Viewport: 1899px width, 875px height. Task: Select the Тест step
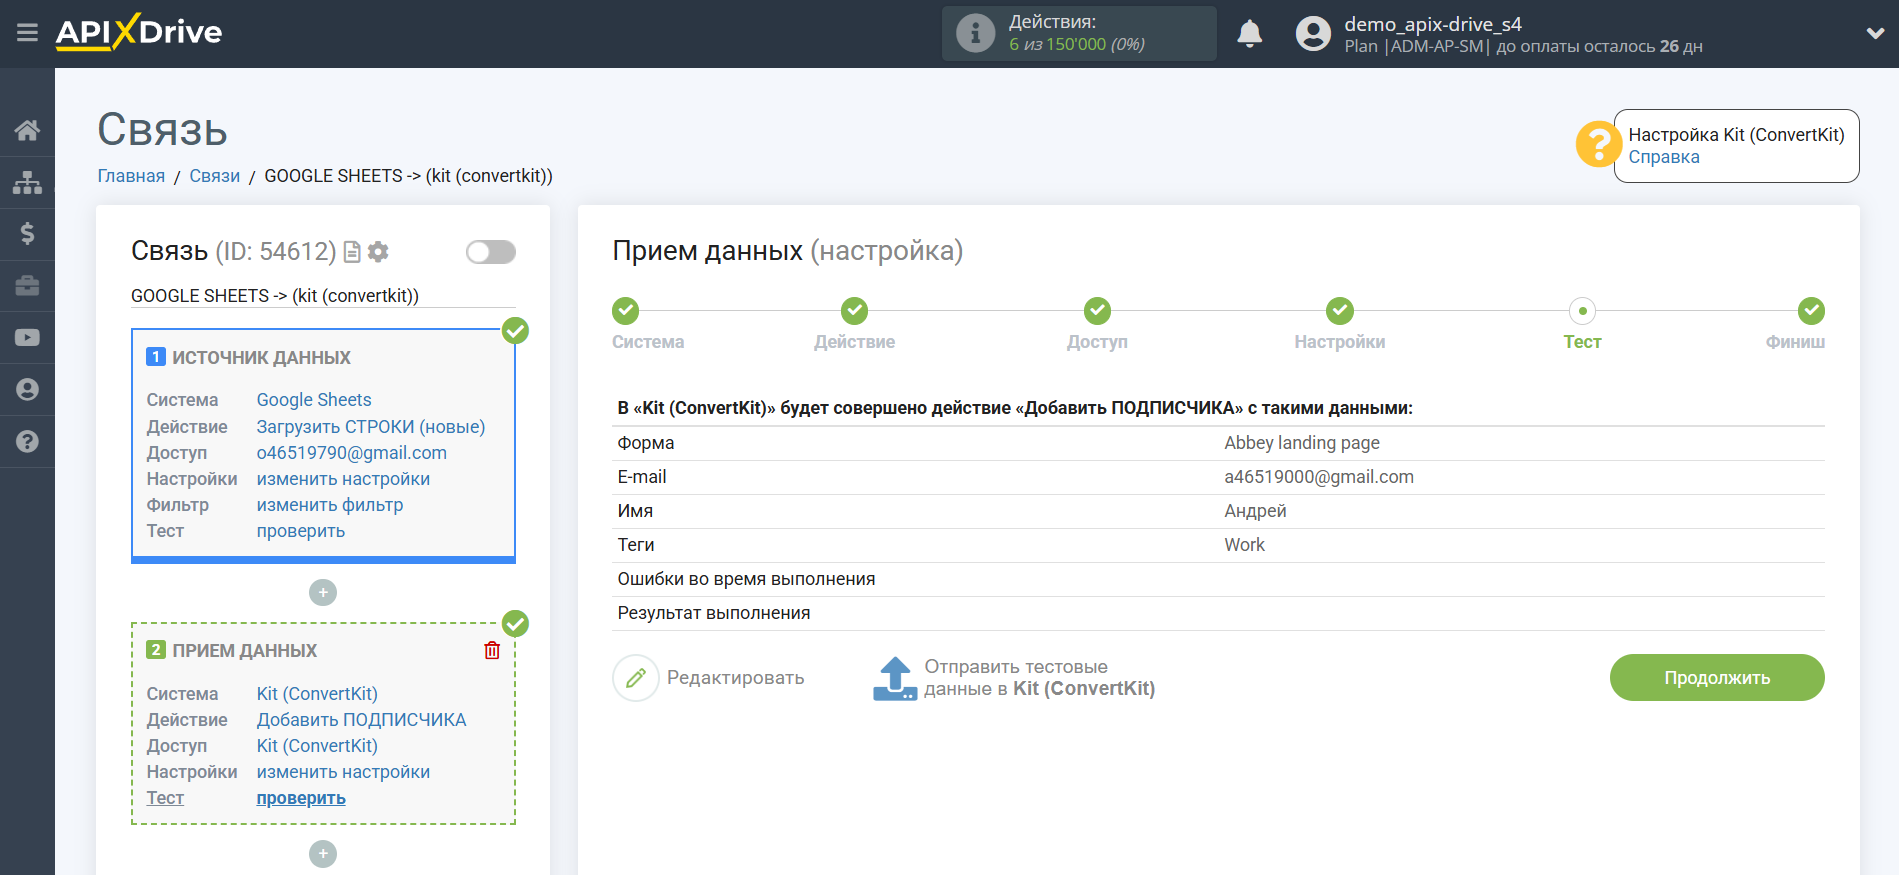tap(1582, 311)
